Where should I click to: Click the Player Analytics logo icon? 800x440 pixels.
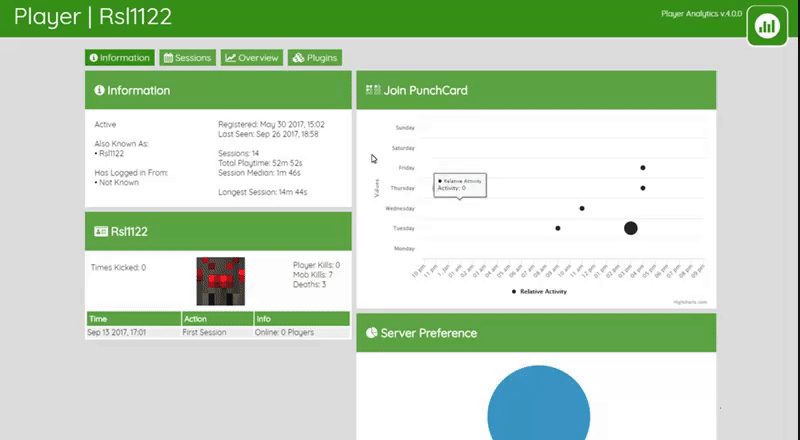[768, 26]
